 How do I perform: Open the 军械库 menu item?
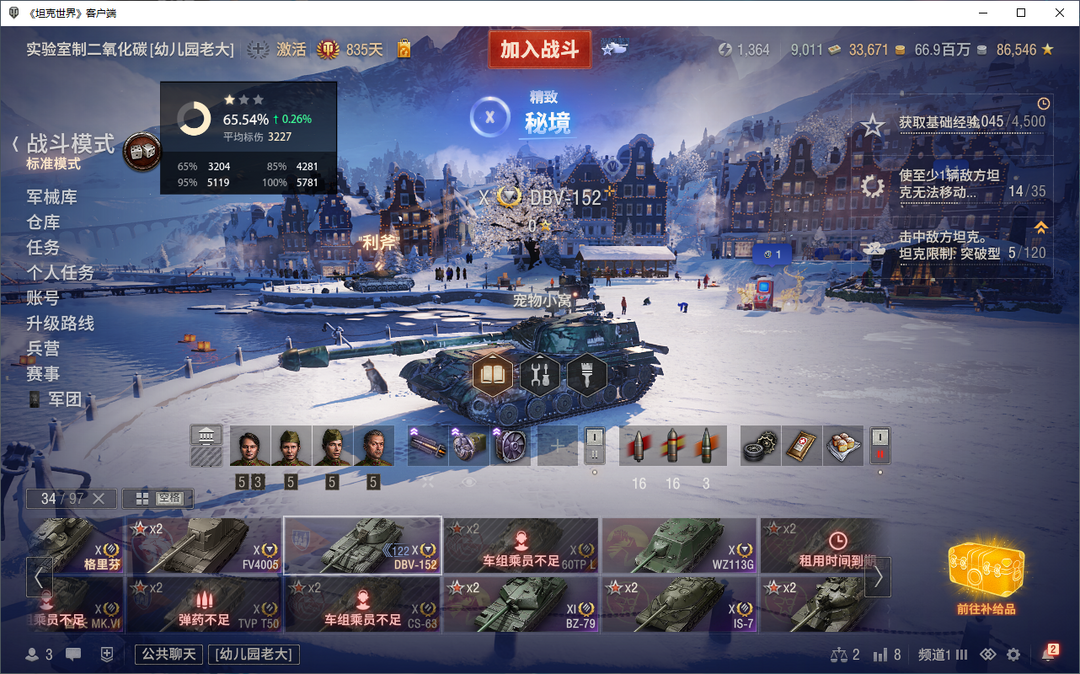click(52, 197)
